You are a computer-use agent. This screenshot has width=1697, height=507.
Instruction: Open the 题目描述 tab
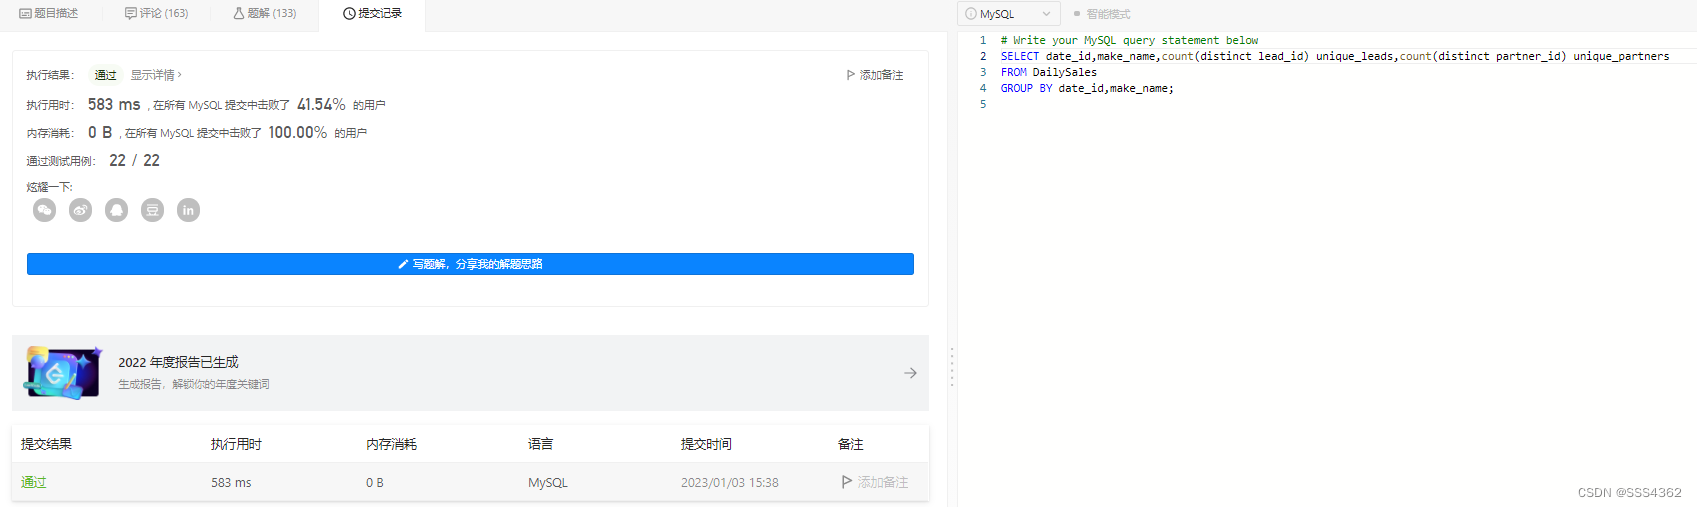point(49,13)
